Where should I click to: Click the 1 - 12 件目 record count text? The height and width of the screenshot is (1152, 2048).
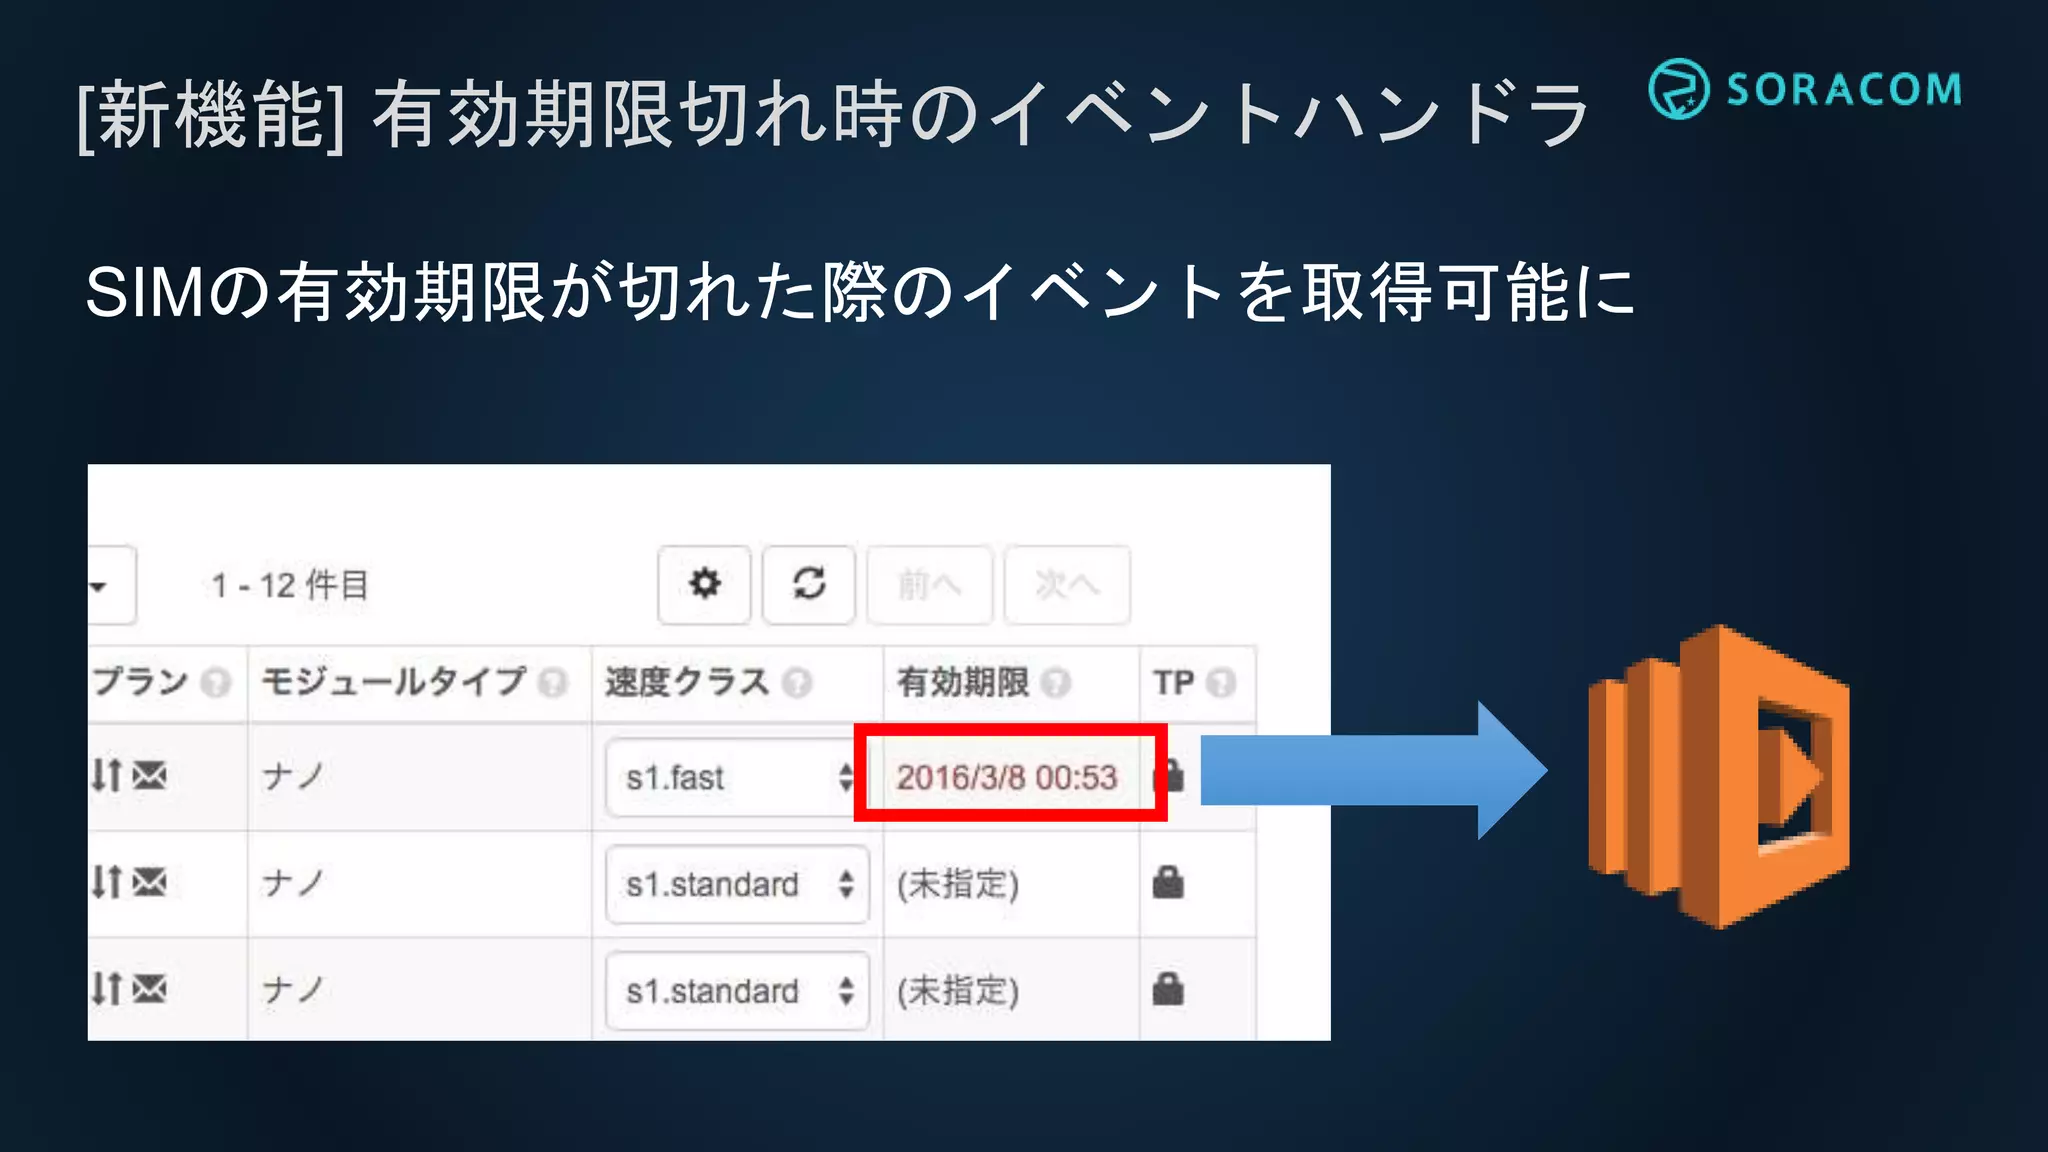[290, 585]
